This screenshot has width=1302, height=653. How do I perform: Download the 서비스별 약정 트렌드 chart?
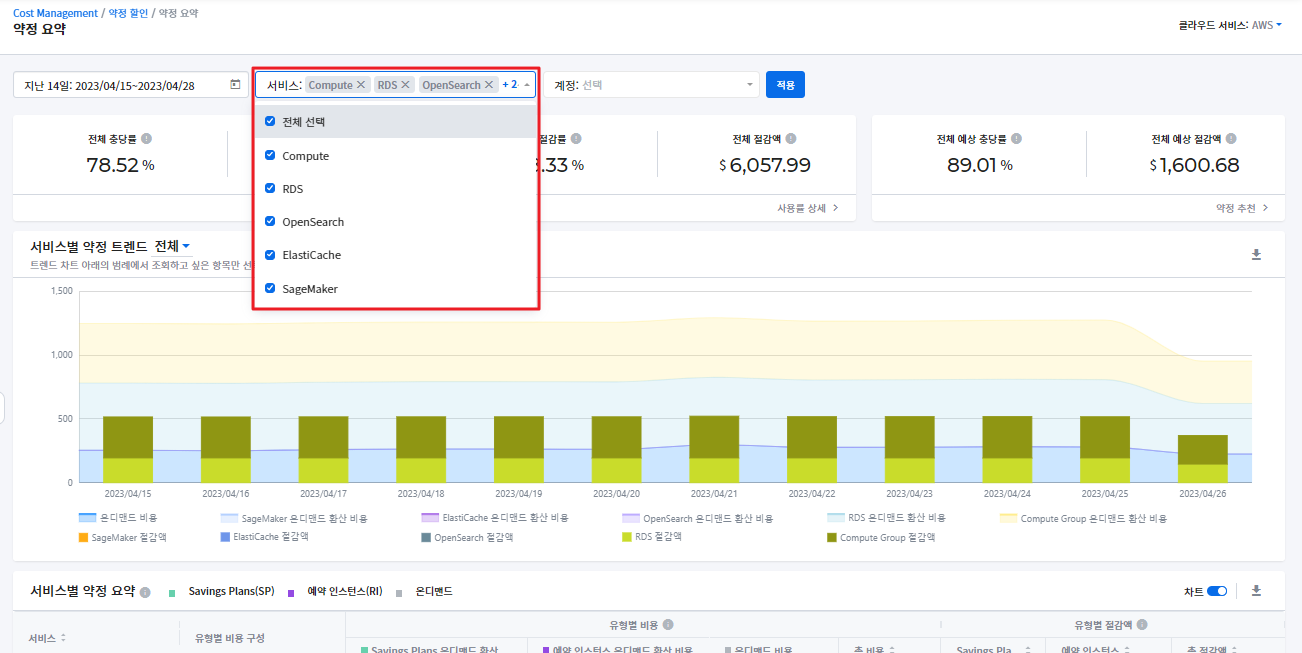[x=1256, y=255]
